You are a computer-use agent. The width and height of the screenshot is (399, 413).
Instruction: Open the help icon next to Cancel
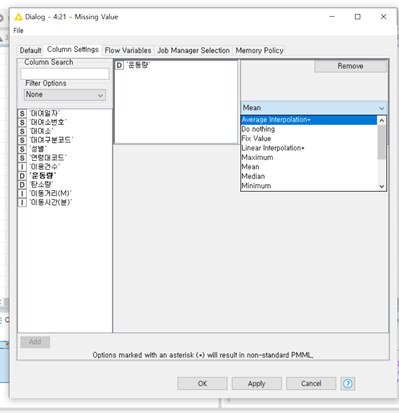click(348, 384)
